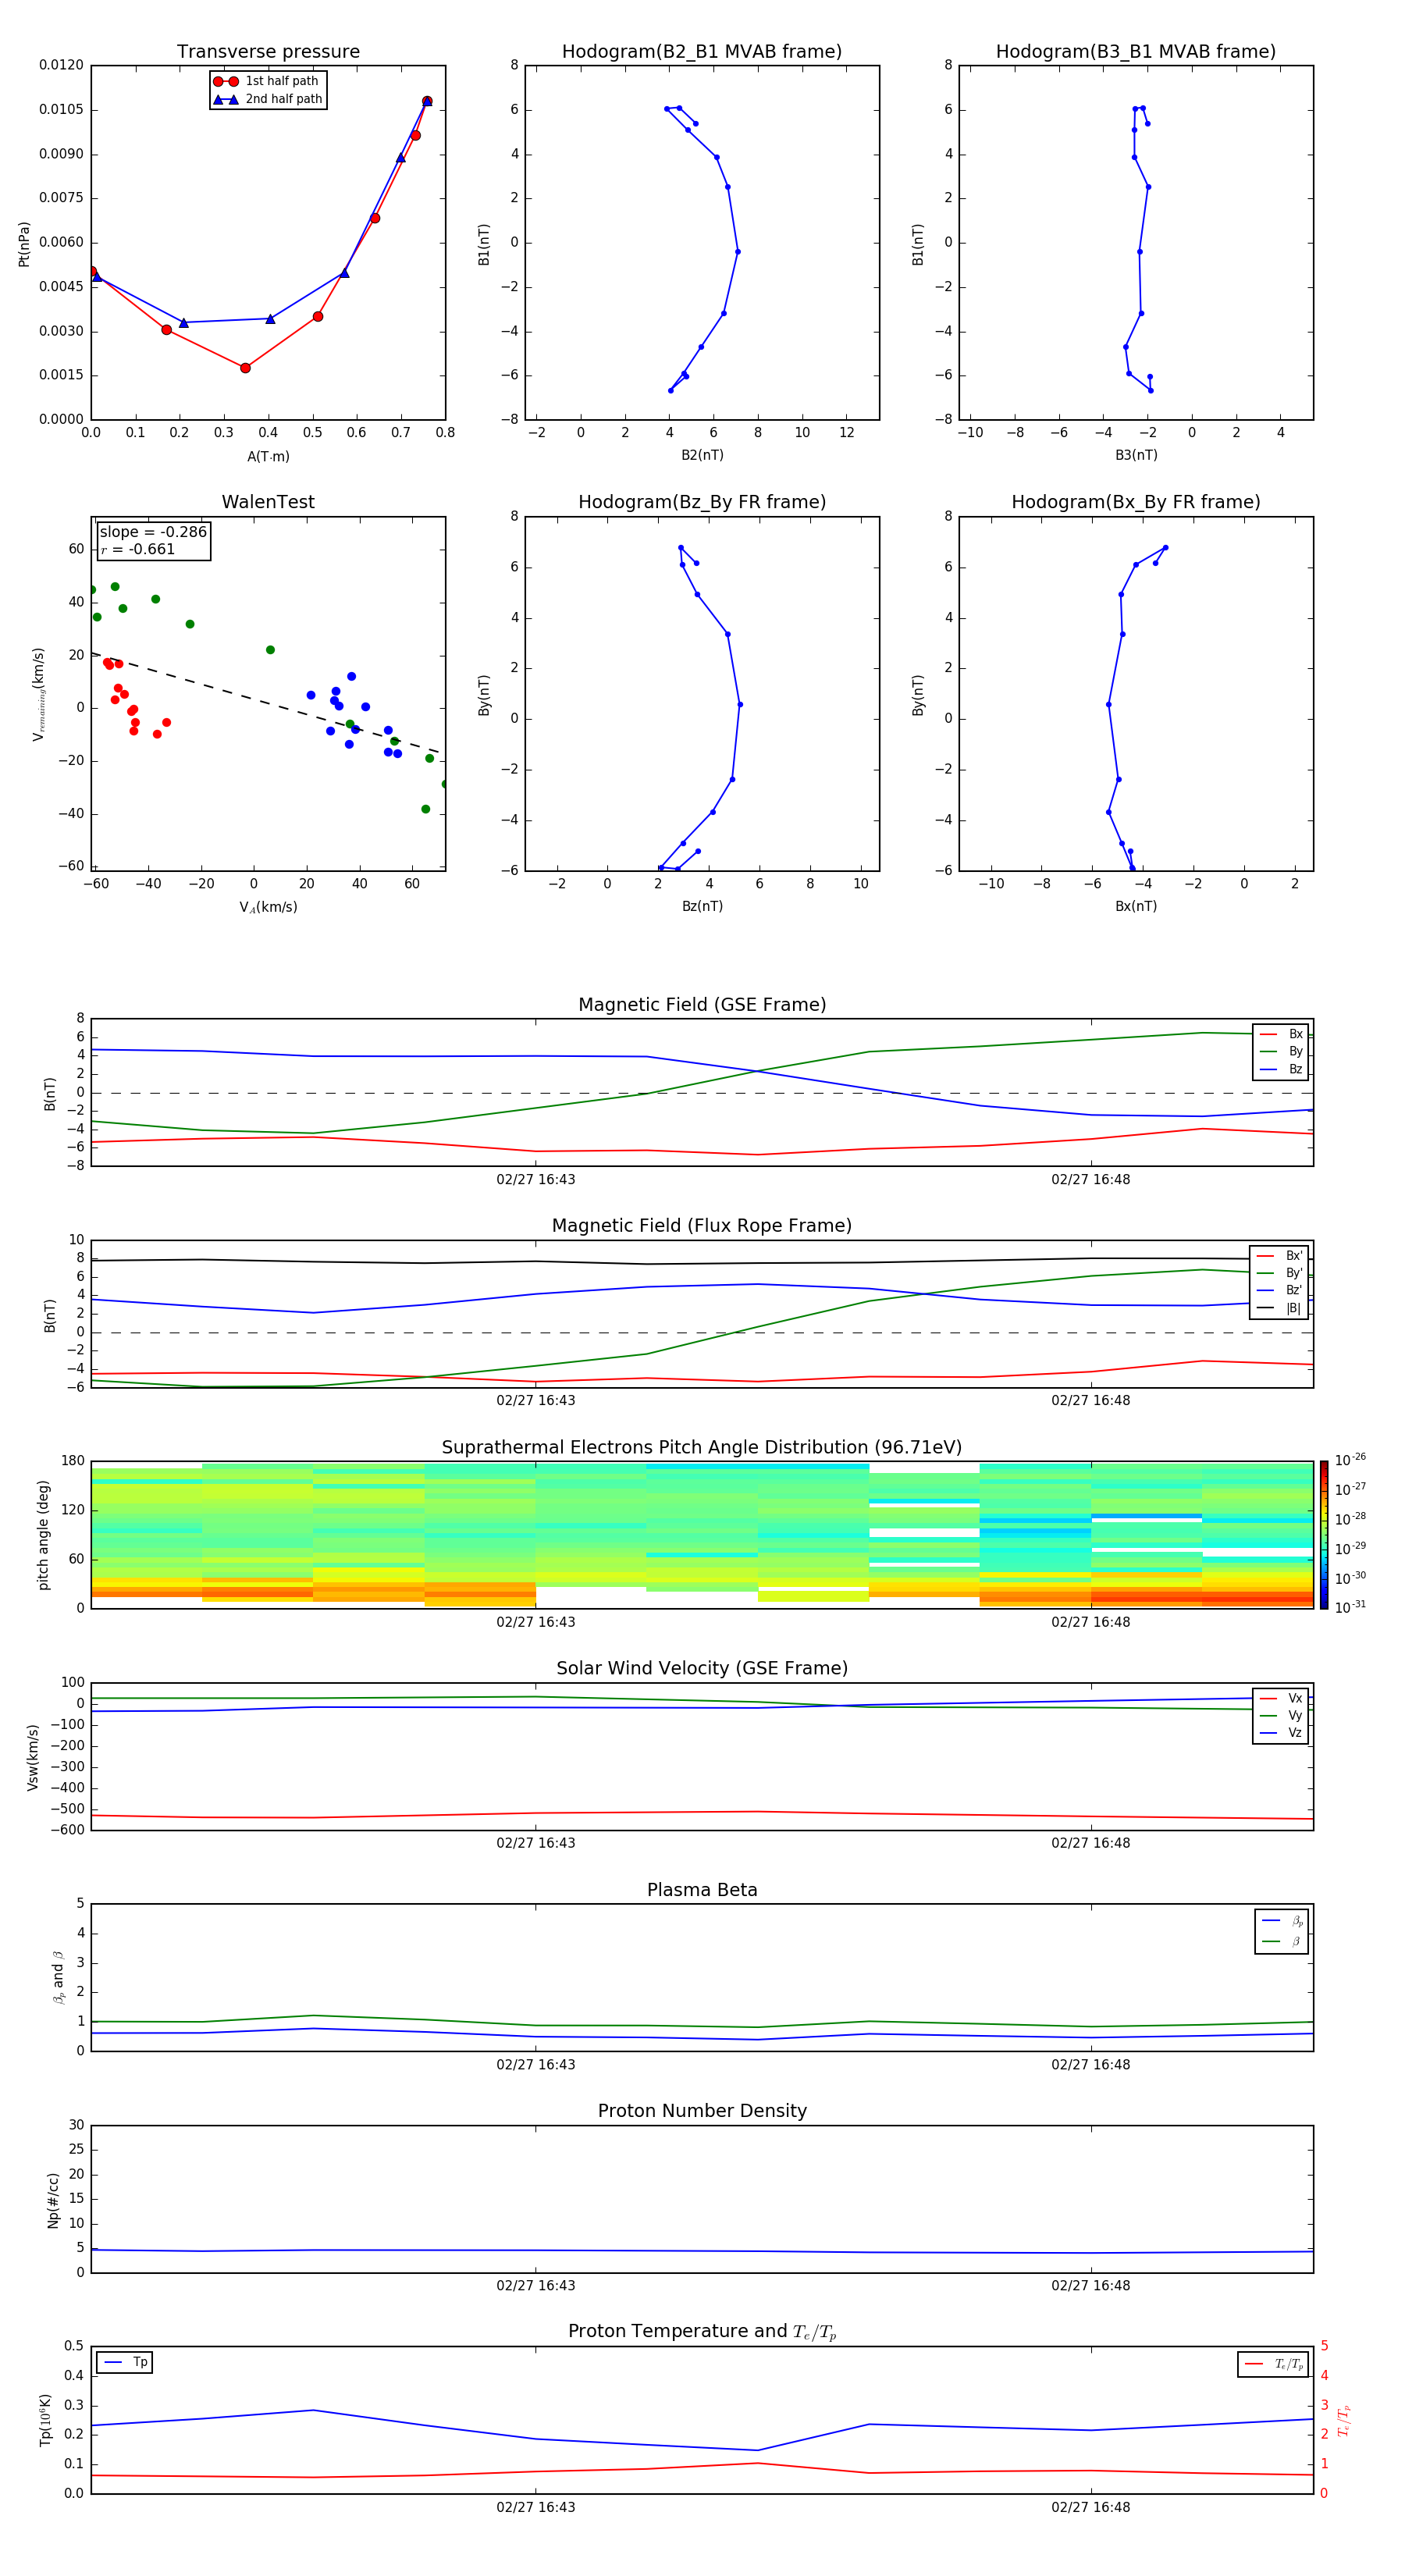Select the 'Hodogram(B2_B1 MVAB frame)' title
The image size is (1405, 2576).
pos(702,52)
